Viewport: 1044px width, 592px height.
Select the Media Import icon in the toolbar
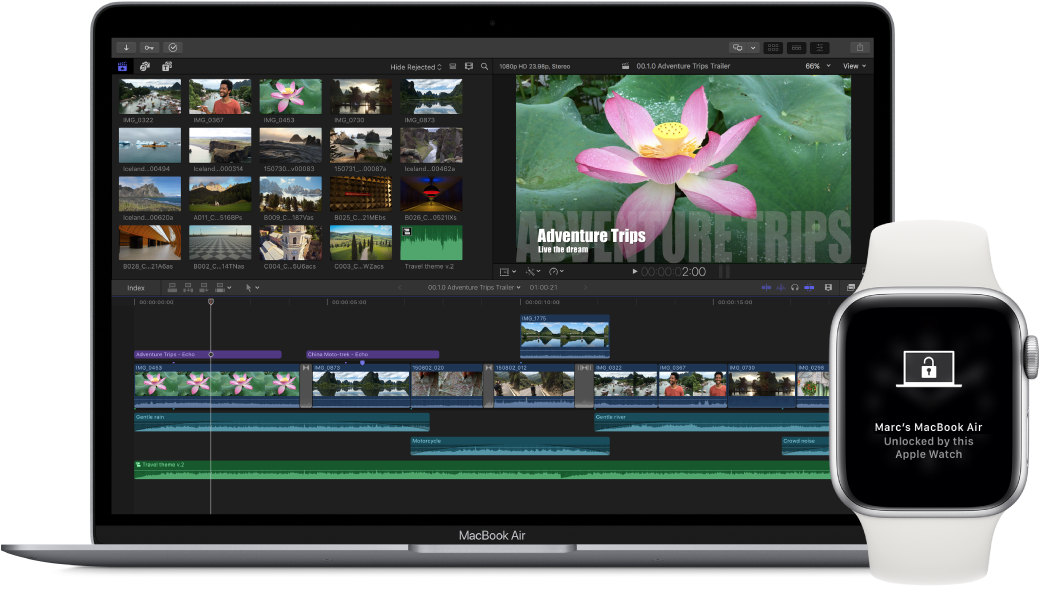[127, 47]
